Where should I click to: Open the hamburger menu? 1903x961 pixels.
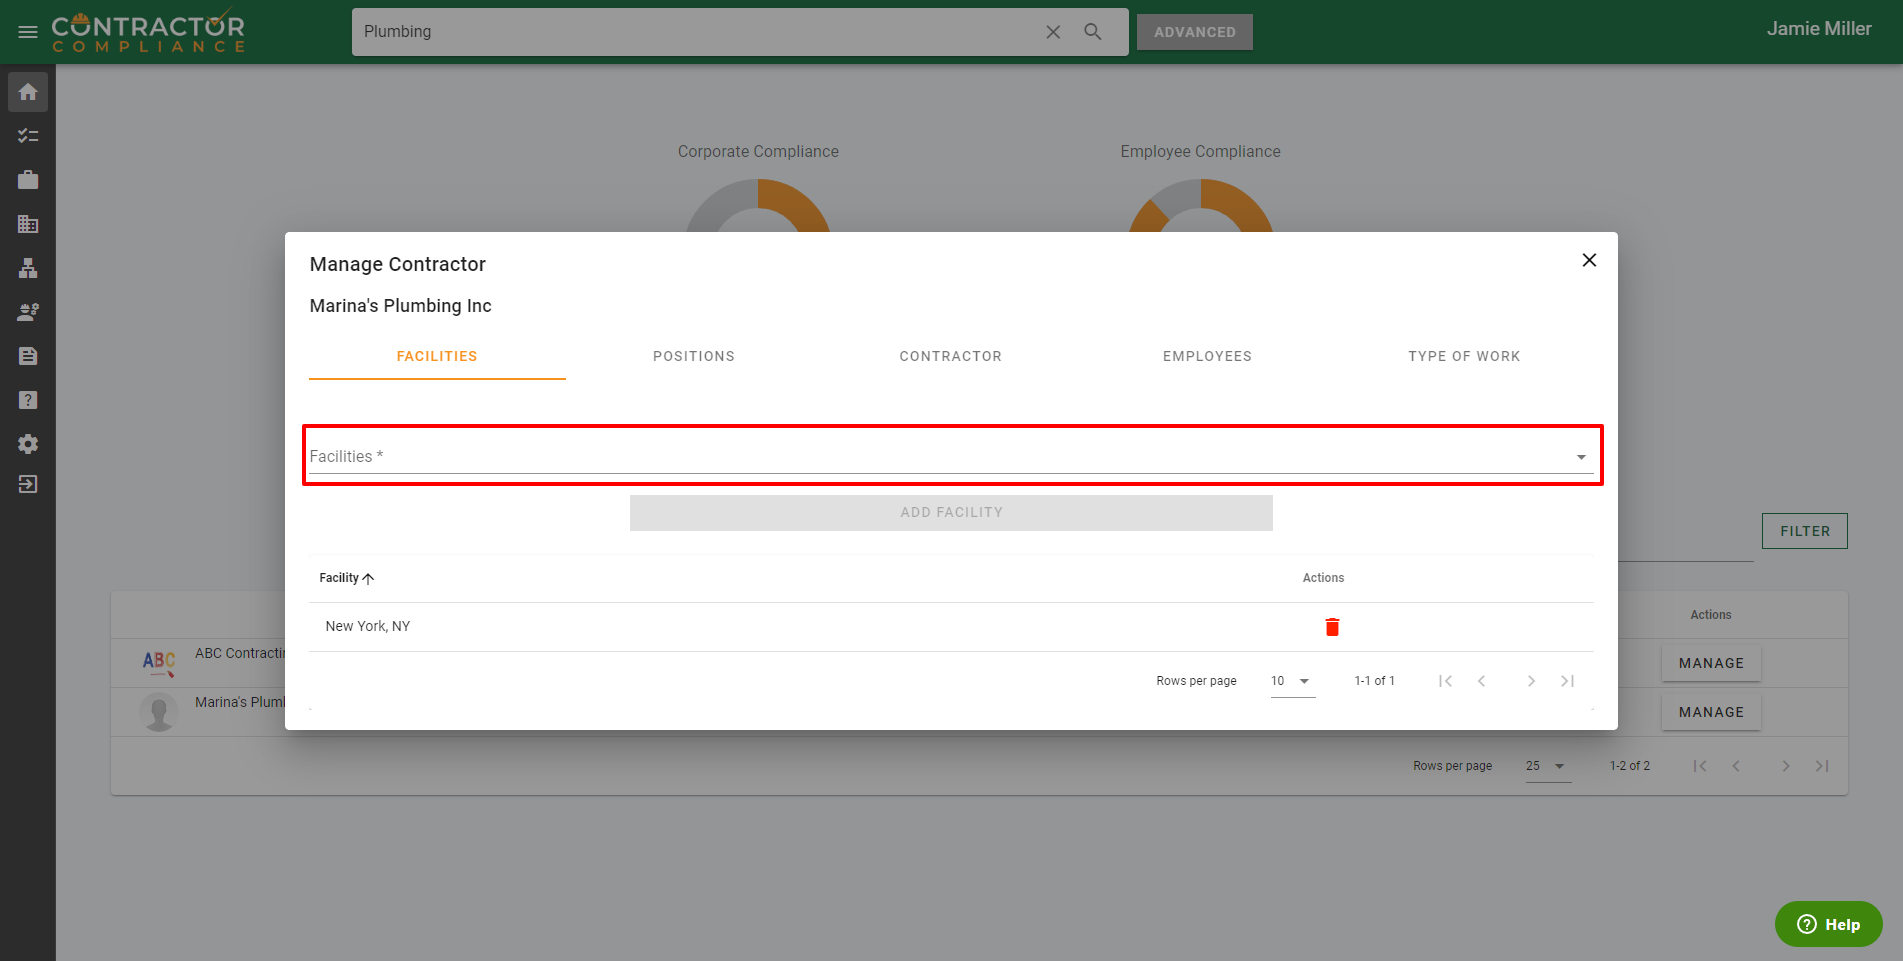[x=28, y=32]
